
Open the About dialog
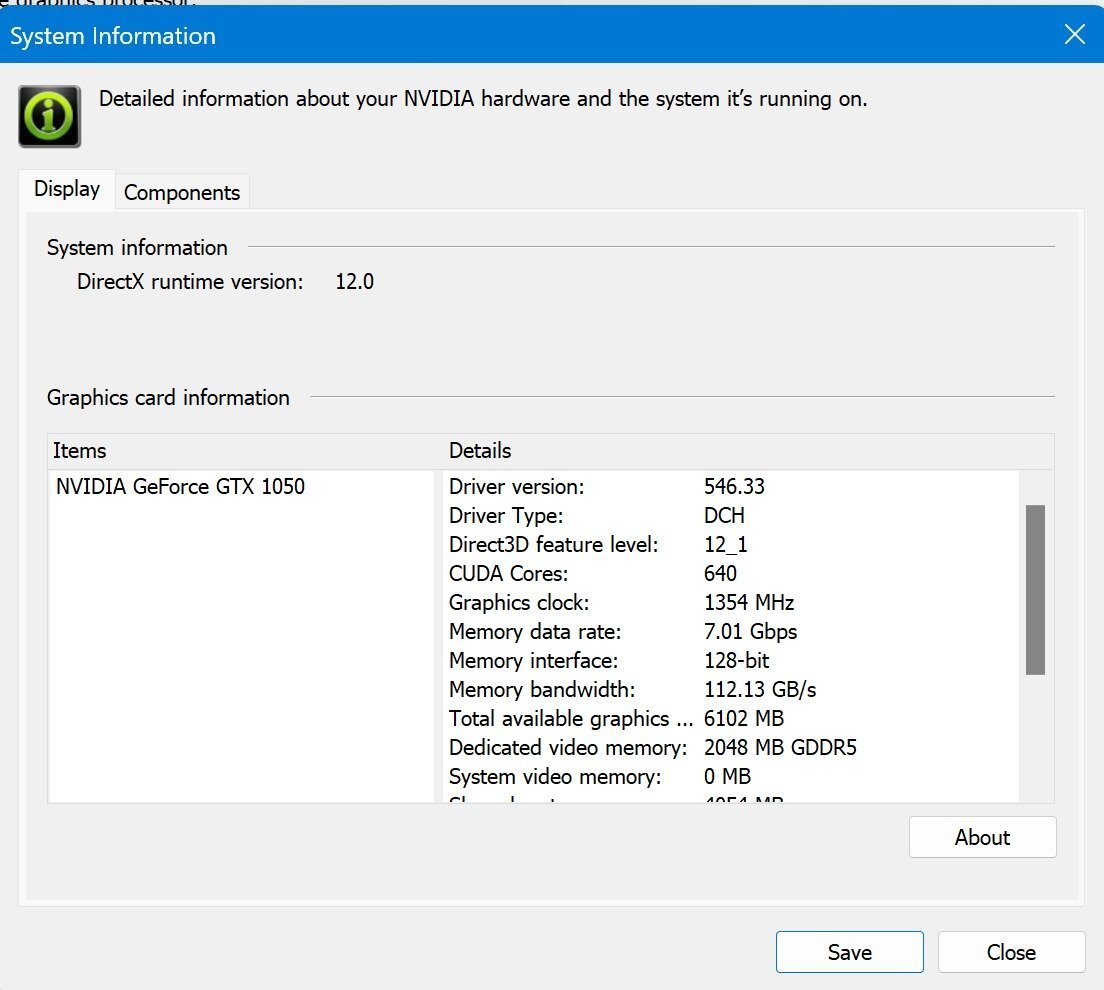click(x=982, y=837)
